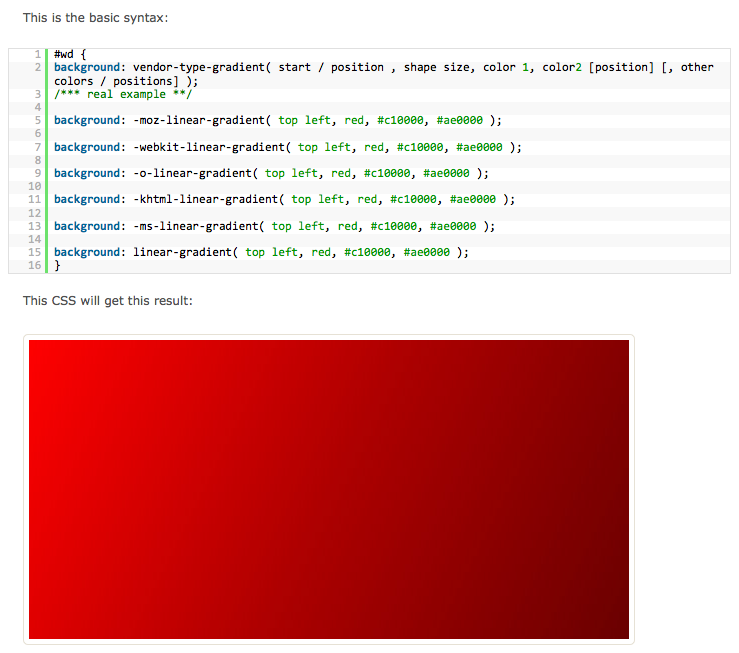Viewport: 739px width, 653px height.
Task: Click the -khtml-linear-gradient code line
Action: click(284, 199)
